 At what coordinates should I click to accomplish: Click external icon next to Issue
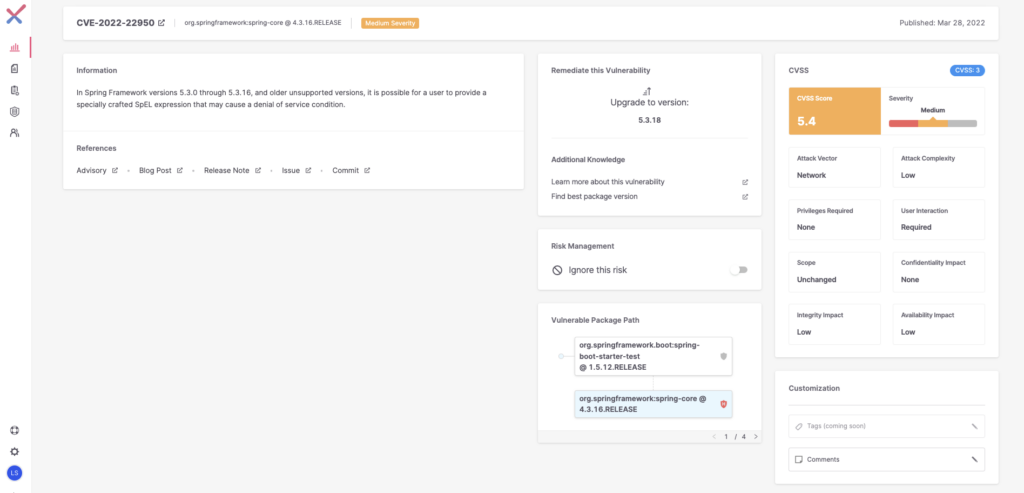[308, 170]
